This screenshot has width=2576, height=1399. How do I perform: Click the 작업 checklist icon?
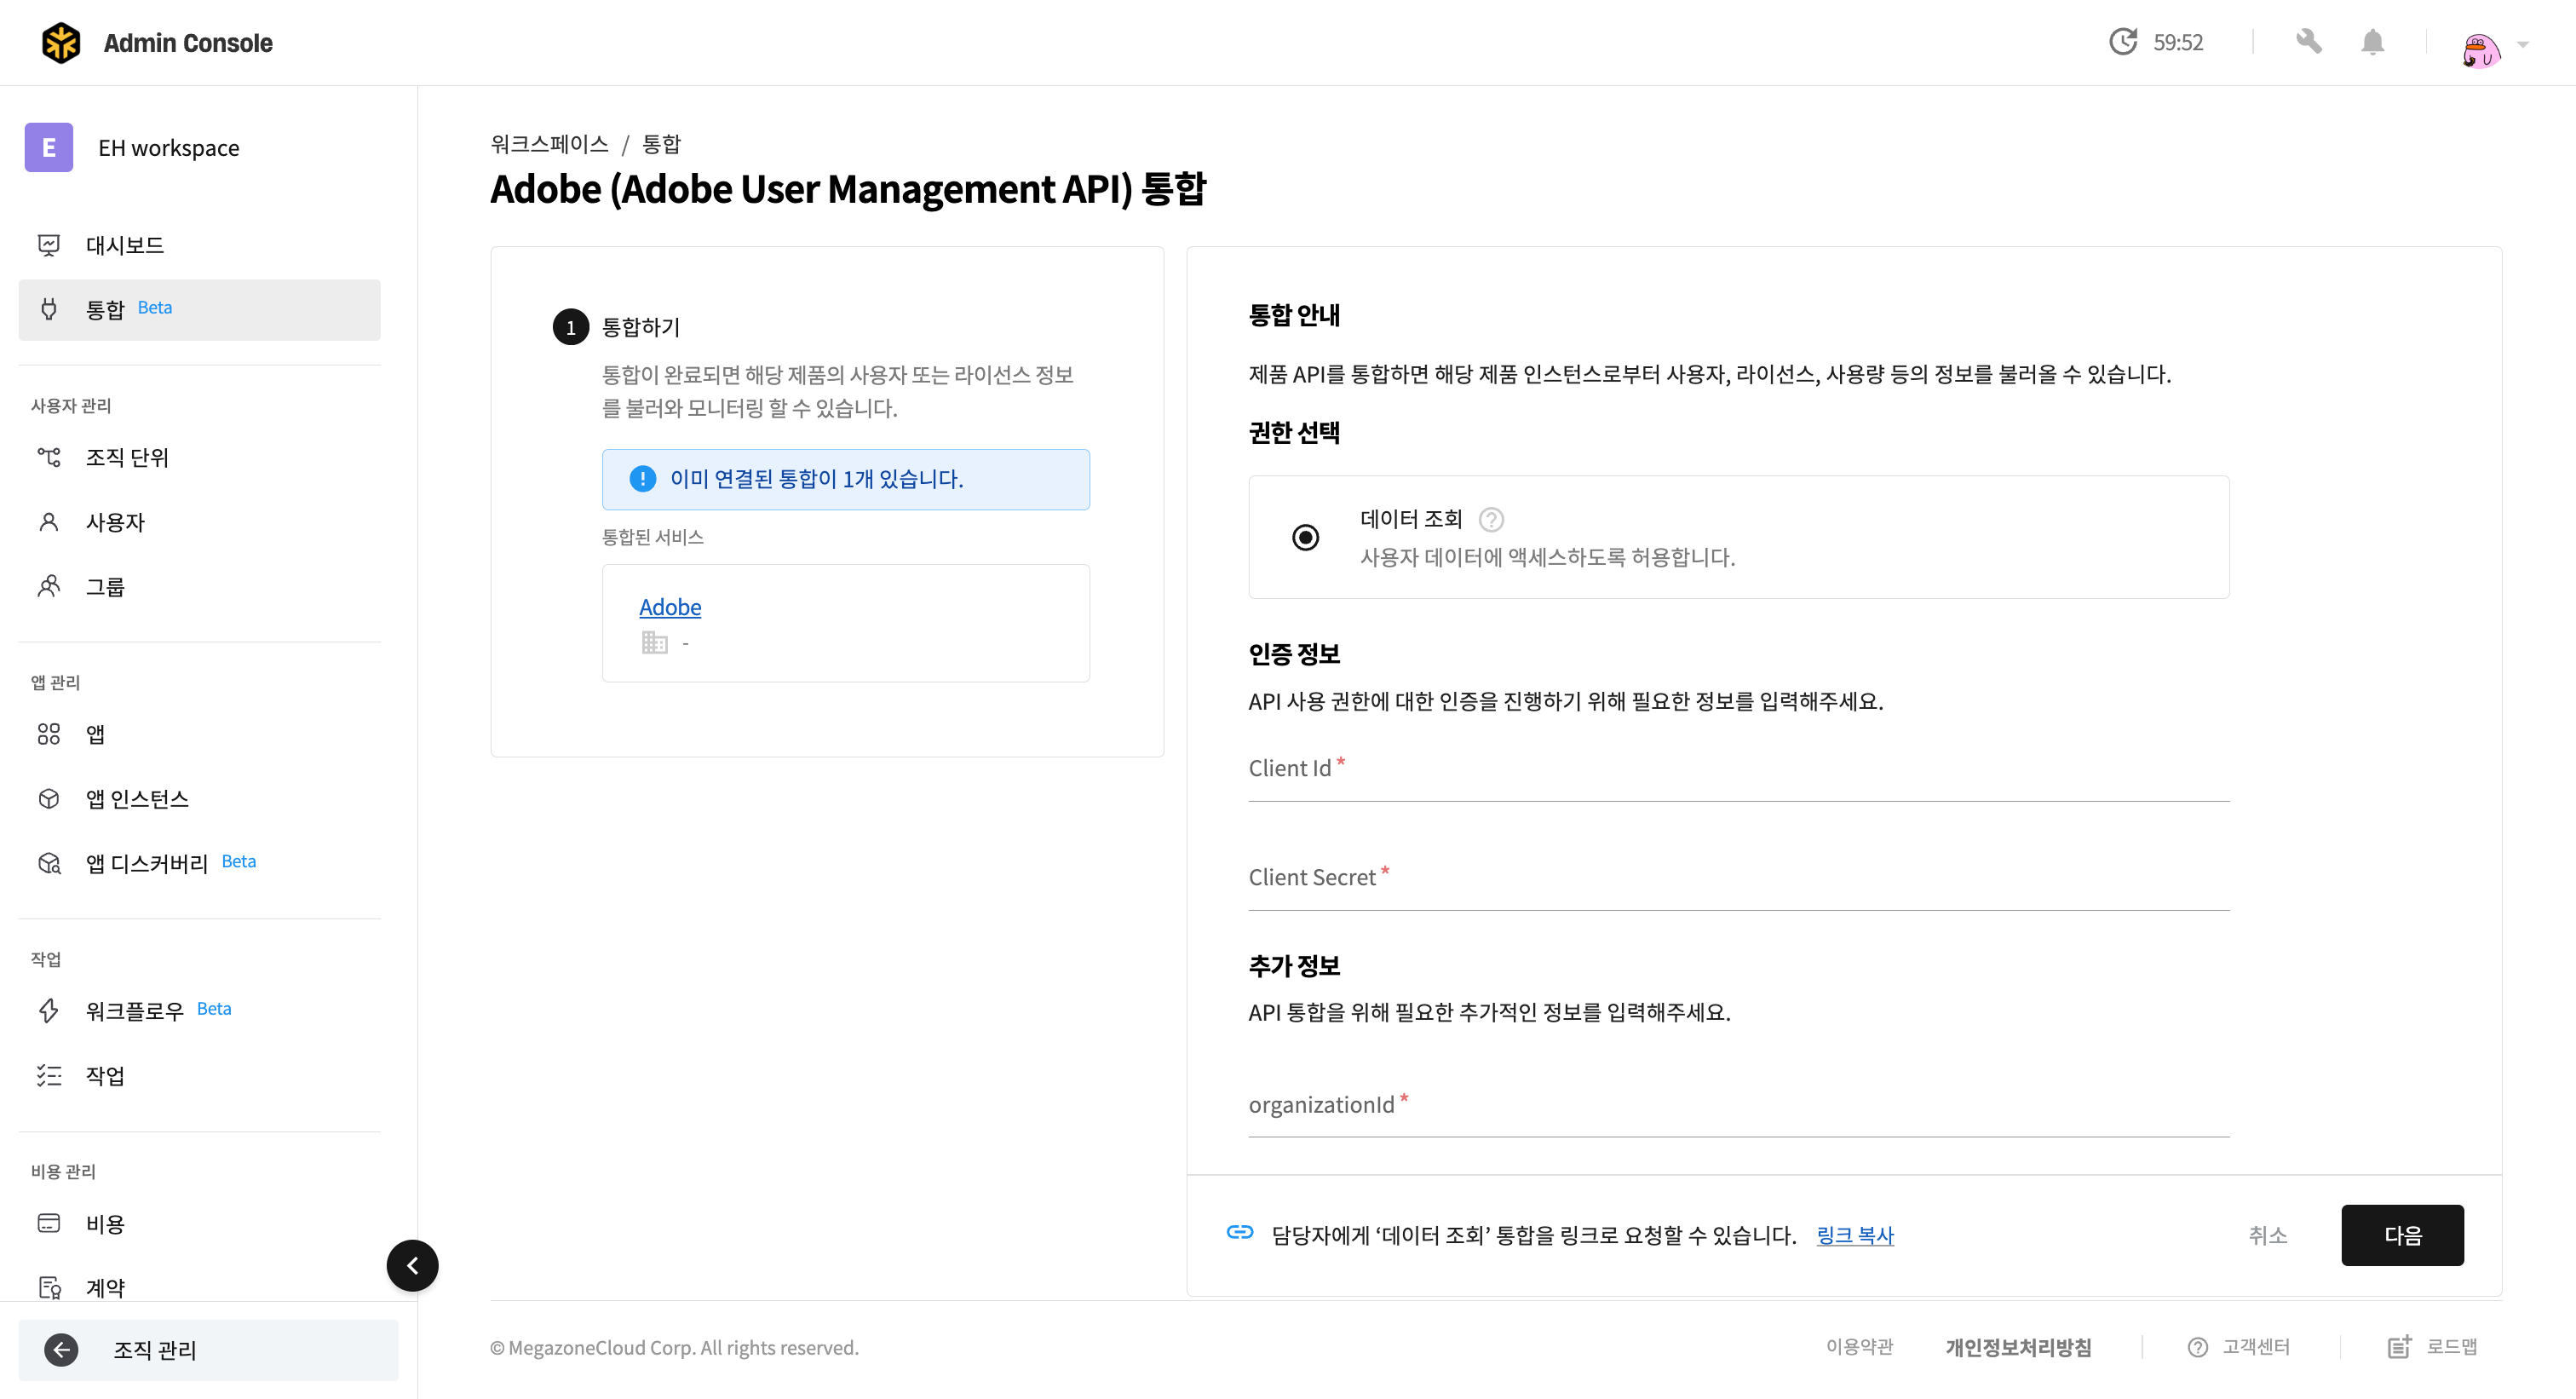pos(49,1075)
